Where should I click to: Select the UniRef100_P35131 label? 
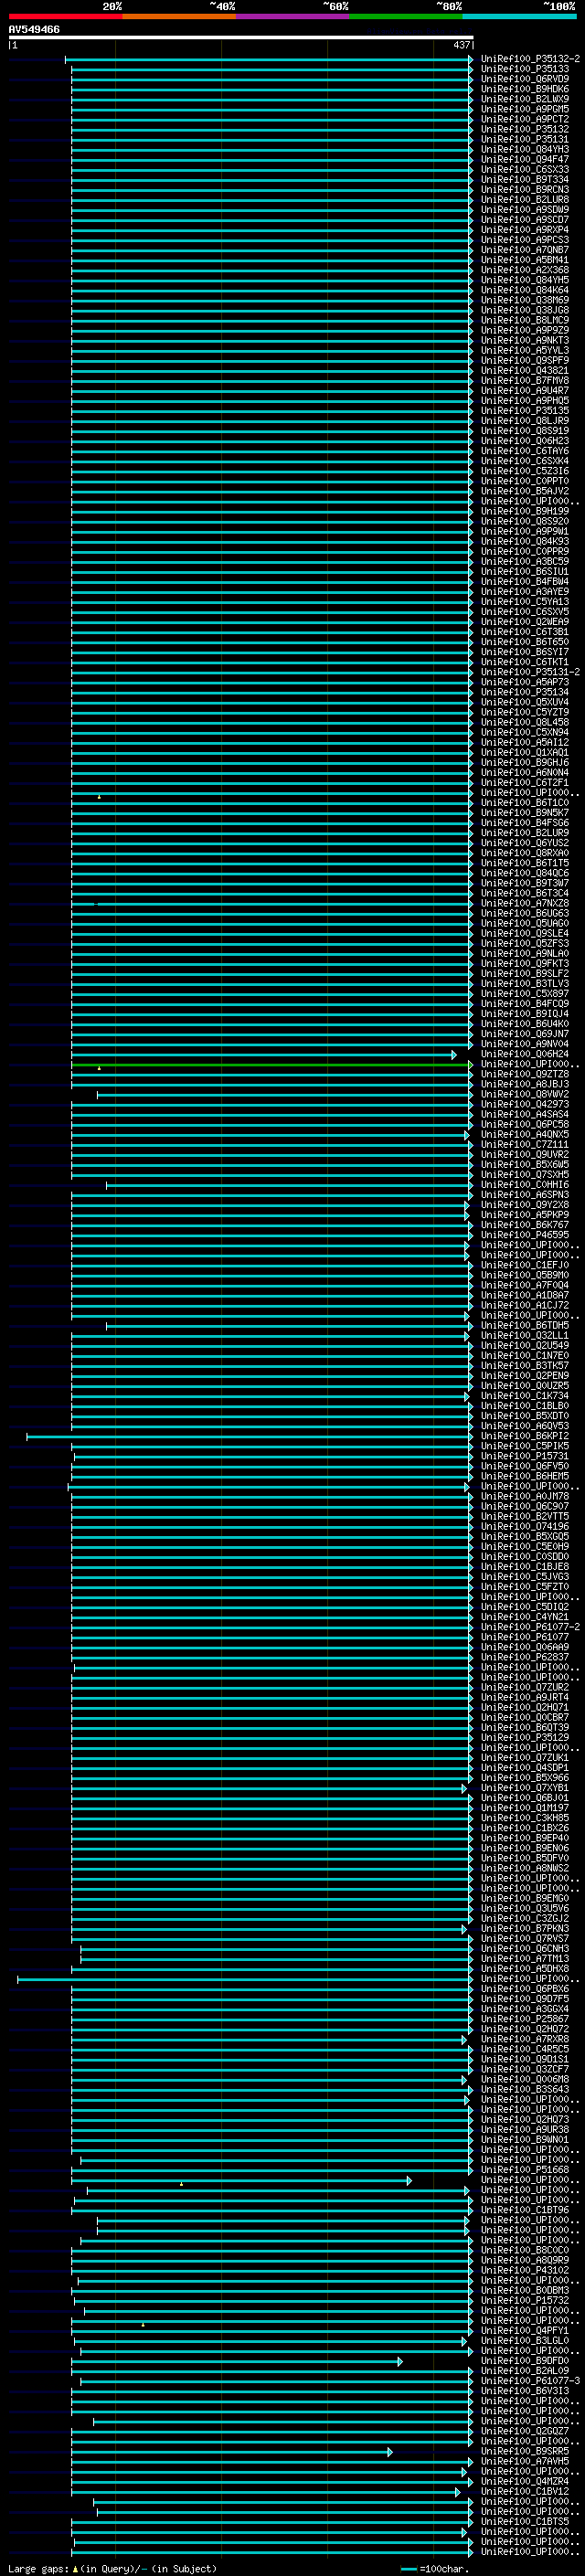point(525,139)
